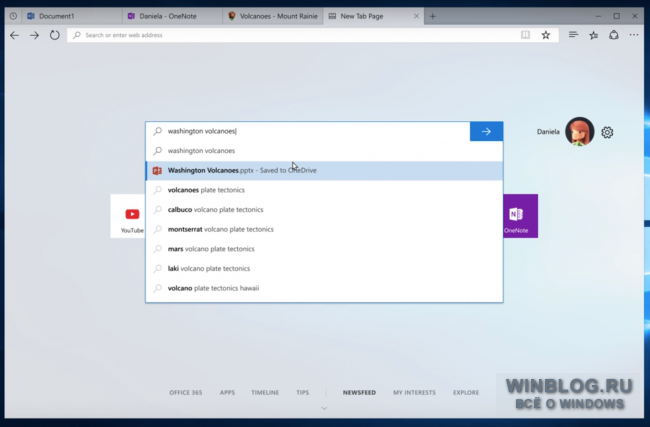Screen dimensions: 650x427
Task: Close the New Tab Page tab
Action: pyautogui.click(x=416, y=16)
